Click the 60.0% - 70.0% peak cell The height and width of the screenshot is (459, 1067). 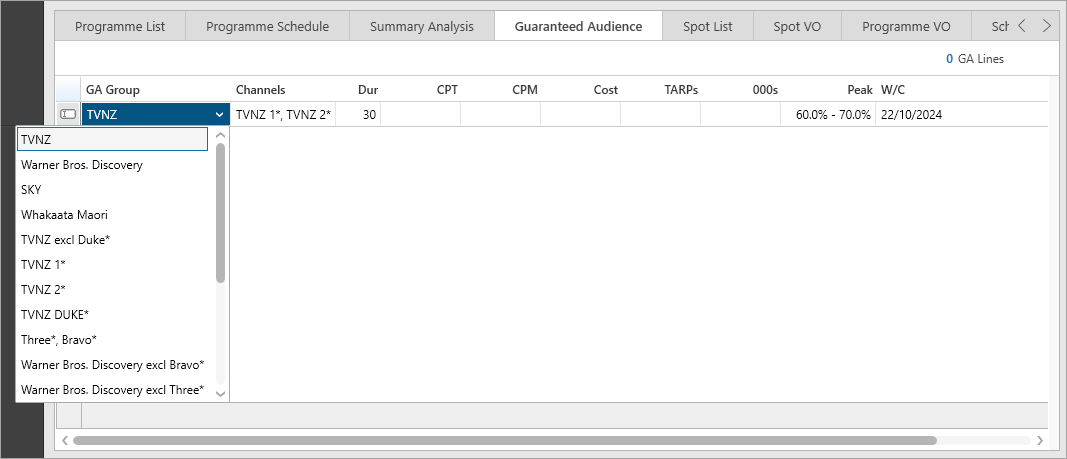827,115
